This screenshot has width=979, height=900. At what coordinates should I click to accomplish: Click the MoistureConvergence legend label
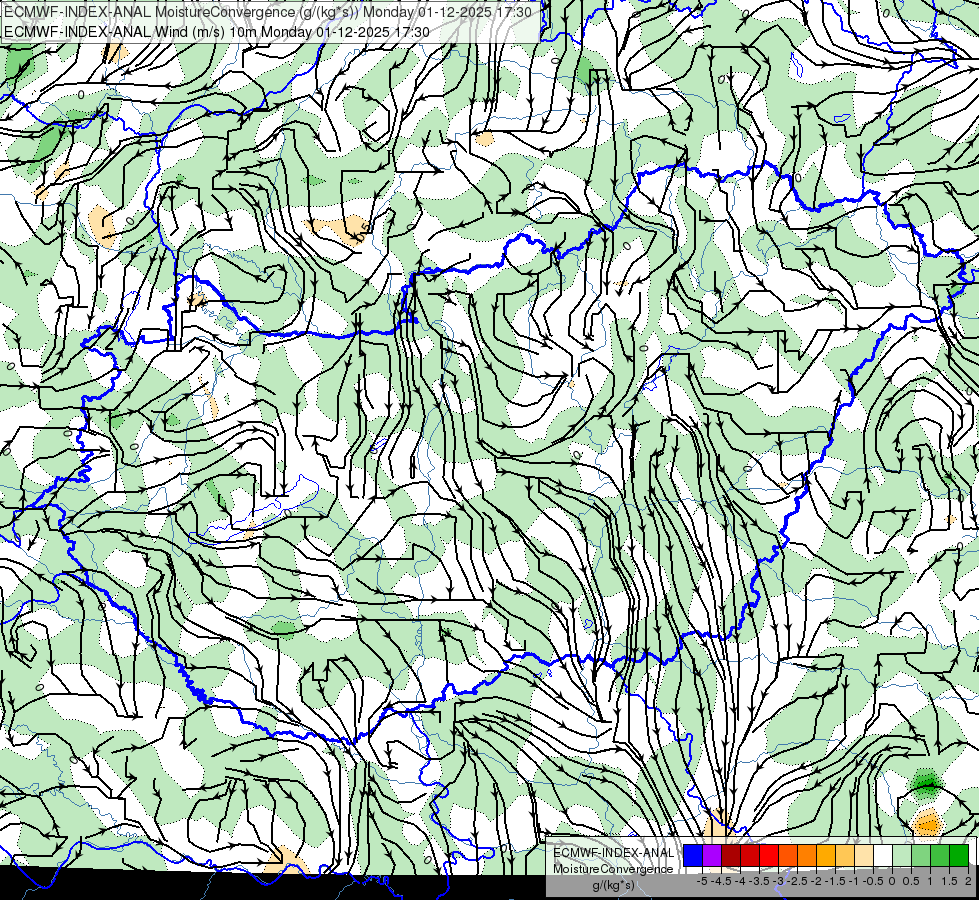tap(613, 869)
